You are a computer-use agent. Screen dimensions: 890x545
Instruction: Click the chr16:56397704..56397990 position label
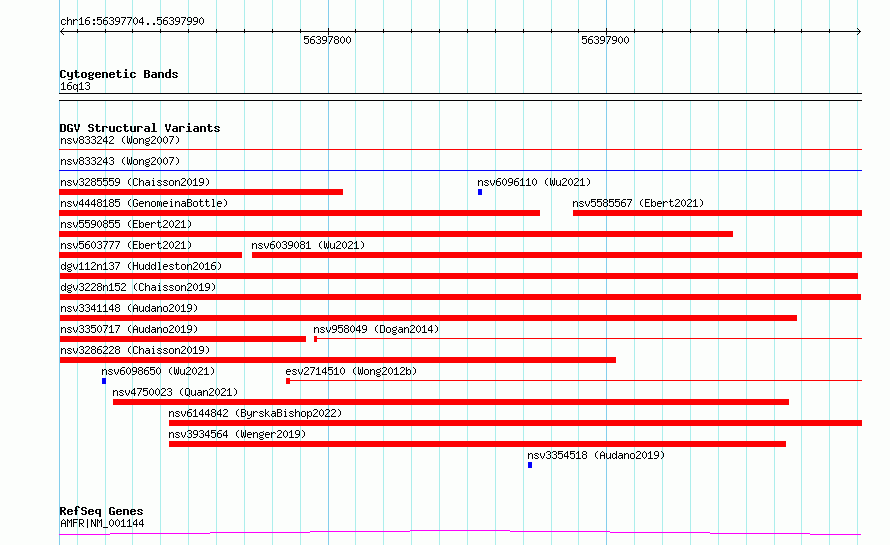pos(132,21)
